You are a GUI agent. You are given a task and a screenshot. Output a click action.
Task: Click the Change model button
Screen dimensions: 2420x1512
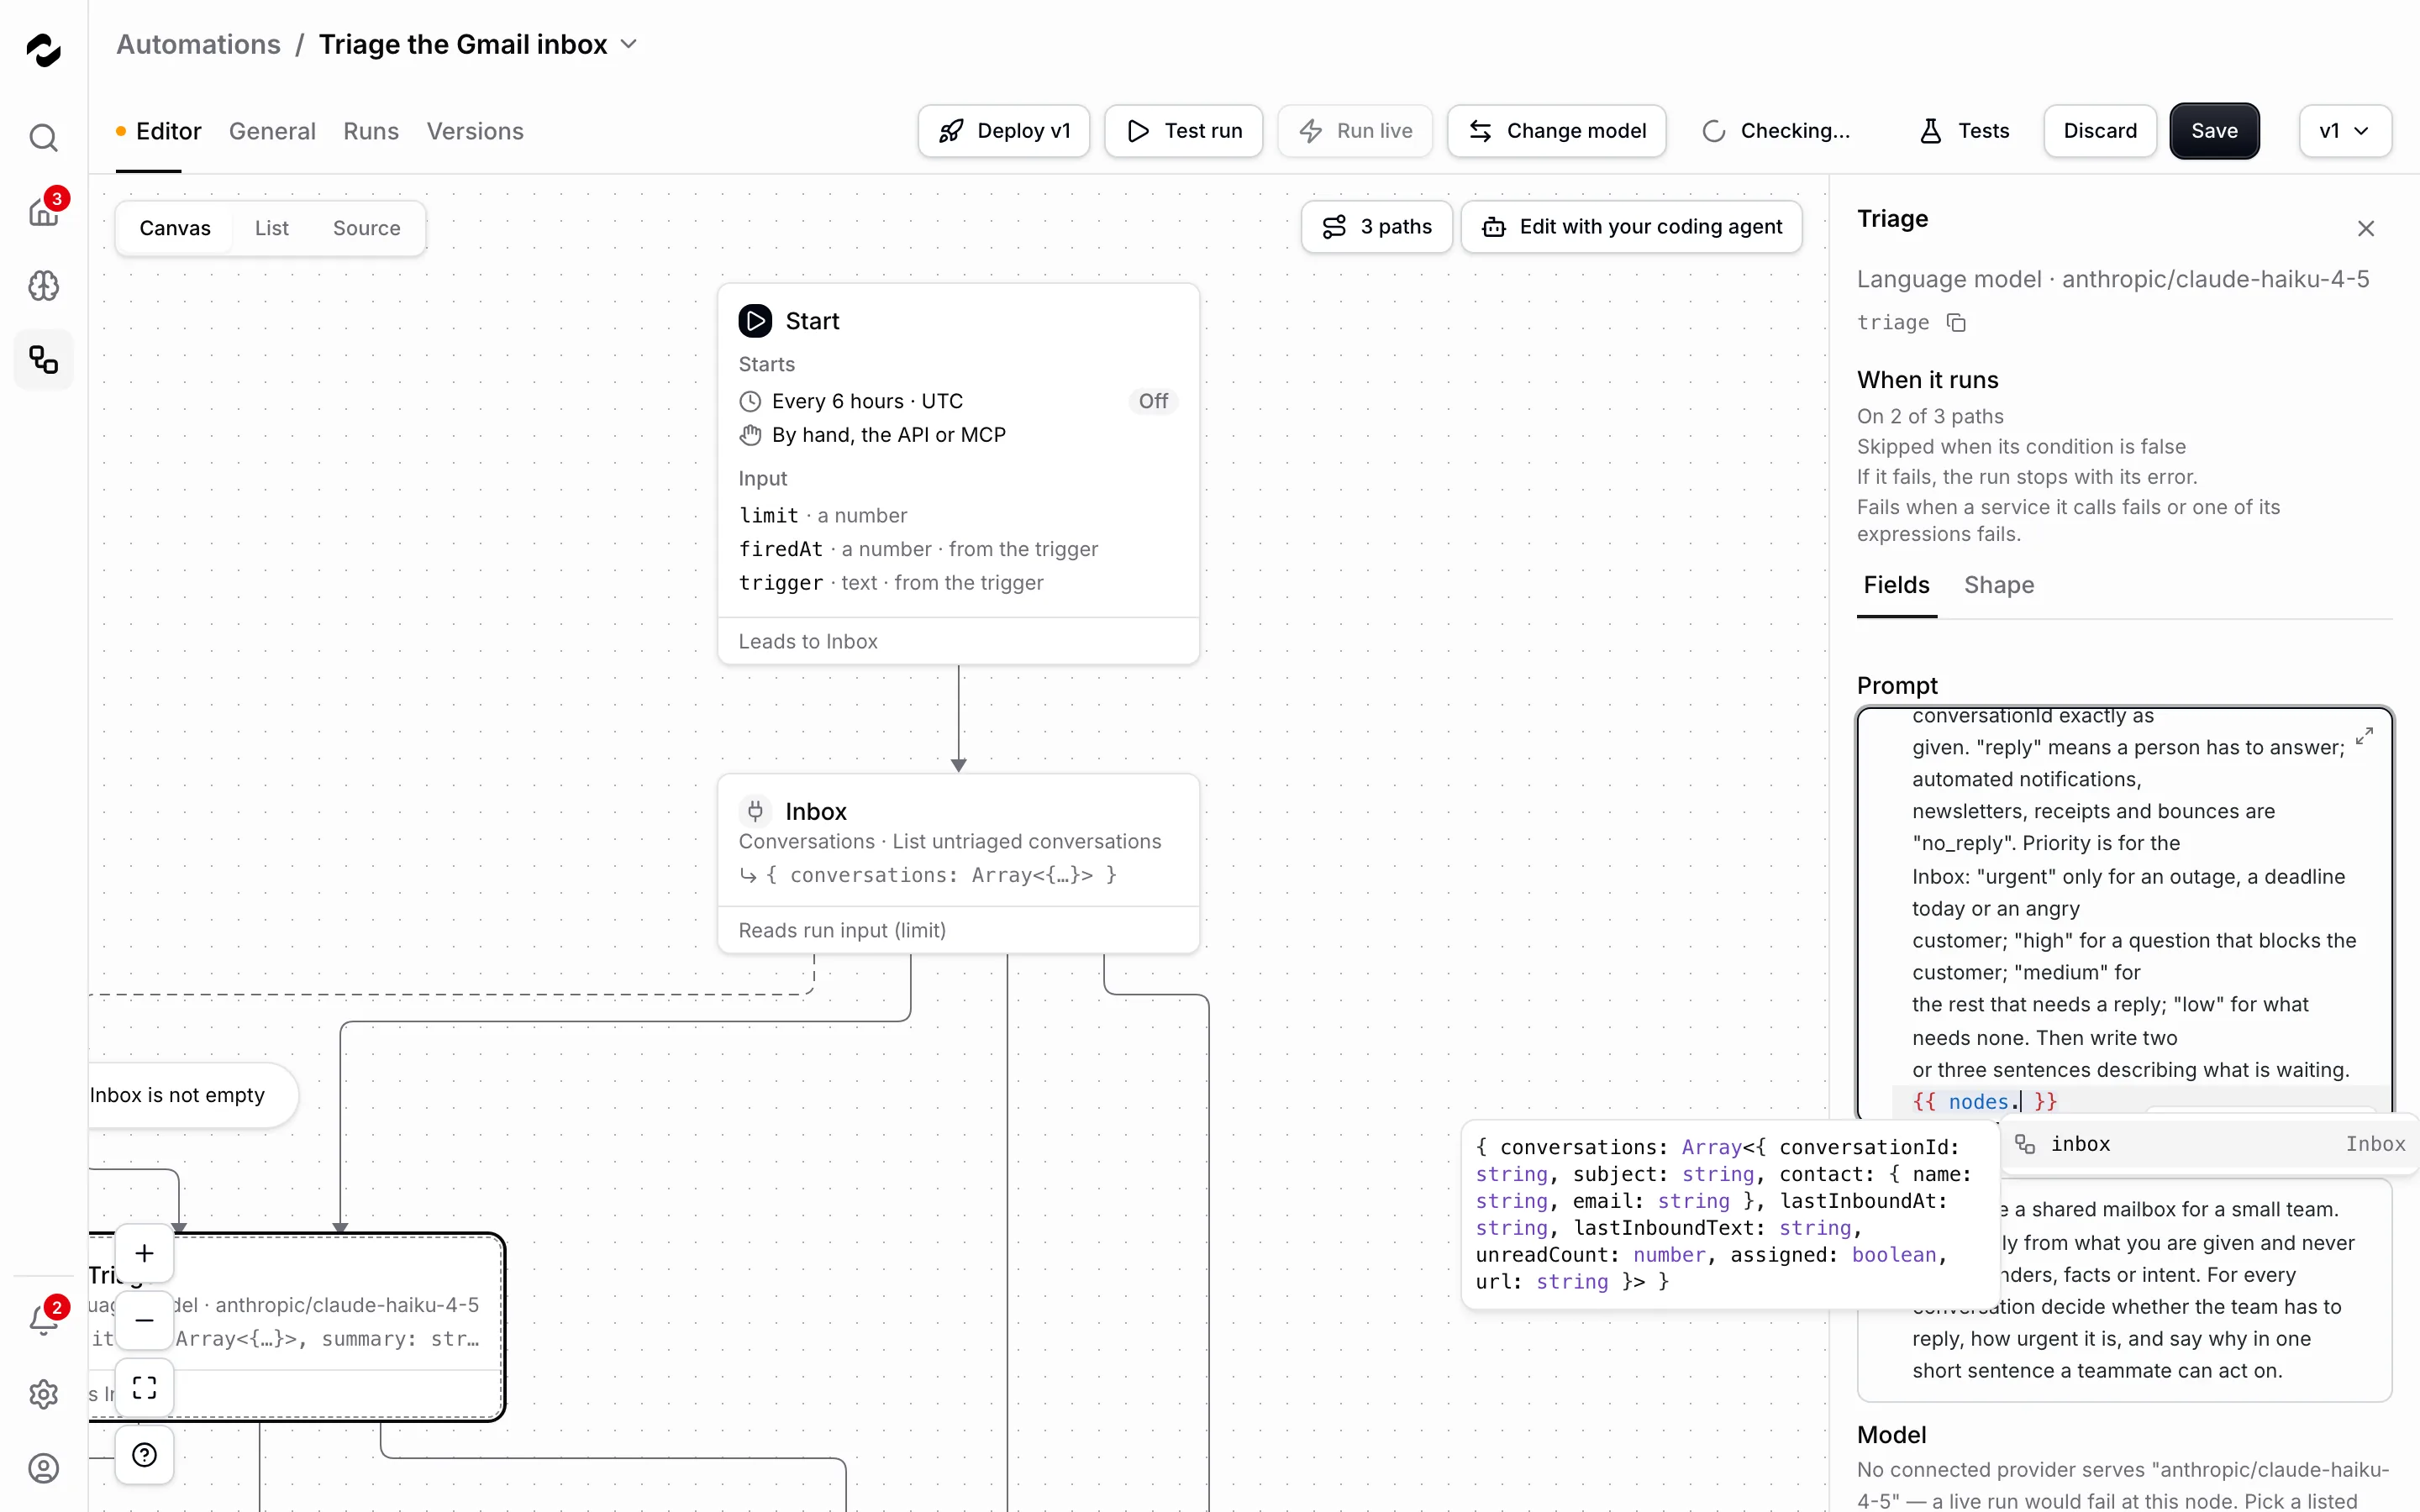(1556, 131)
